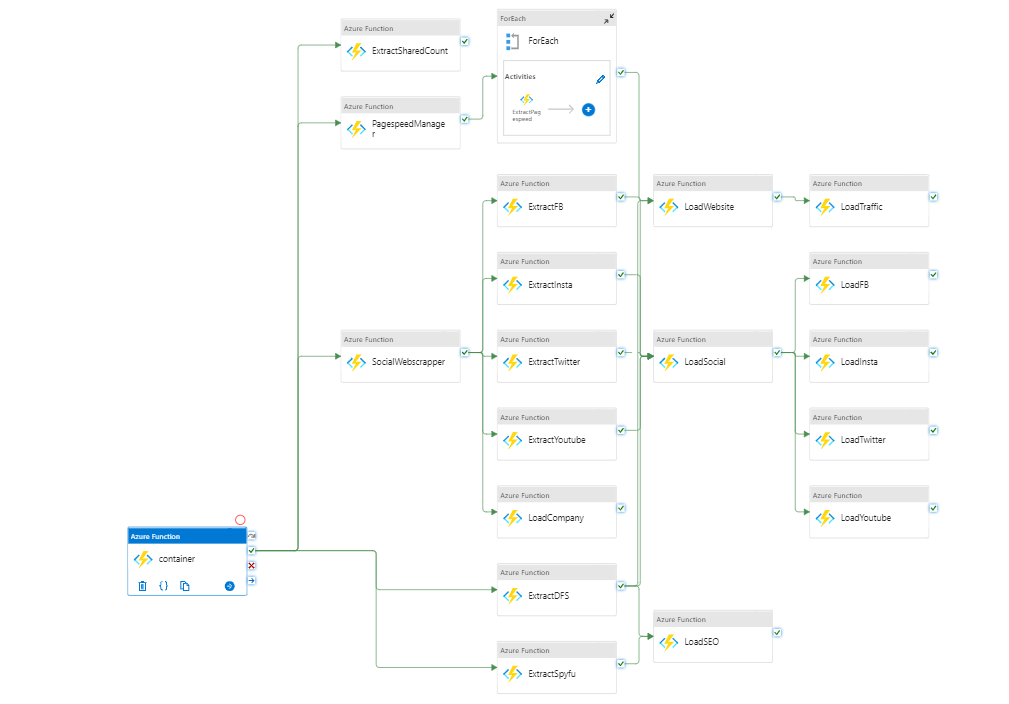1009x704 pixels.
Task: Click the red breakpoint circle above container
Action: (239, 519)
